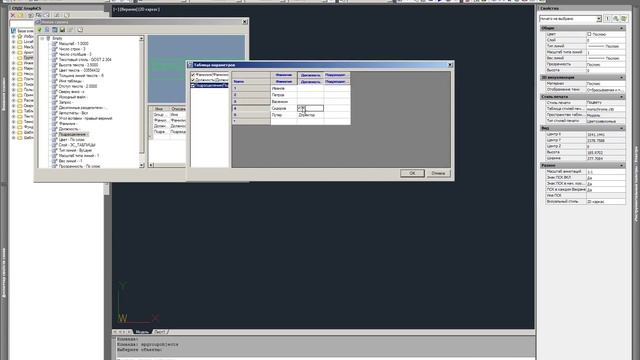Click the down arrow of the table editor tree's vertical scrollbar

pos(142,165)
